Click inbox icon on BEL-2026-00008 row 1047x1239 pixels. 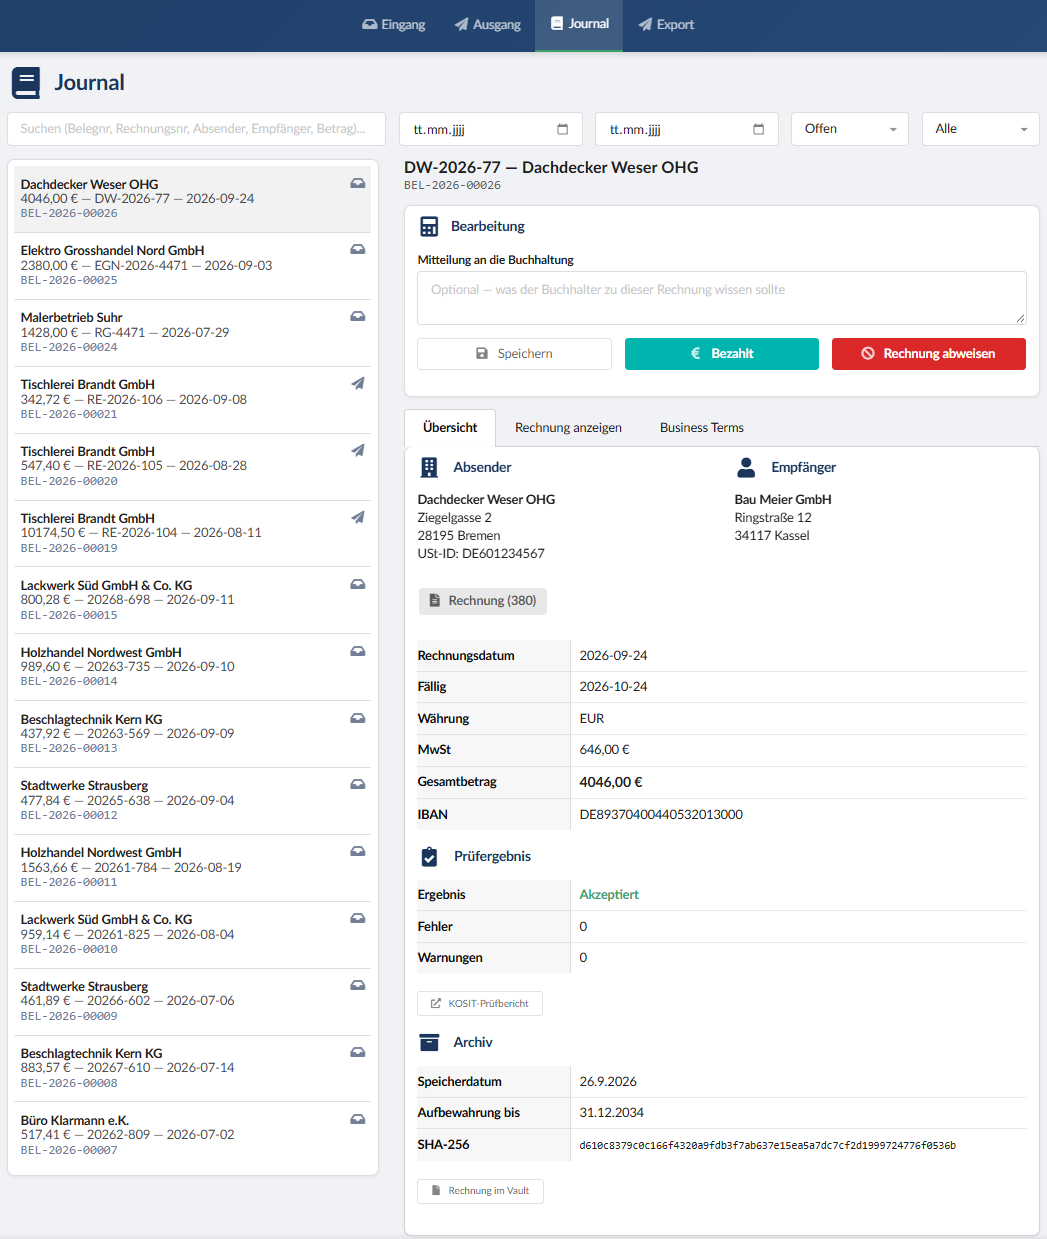pos(357,1052)
